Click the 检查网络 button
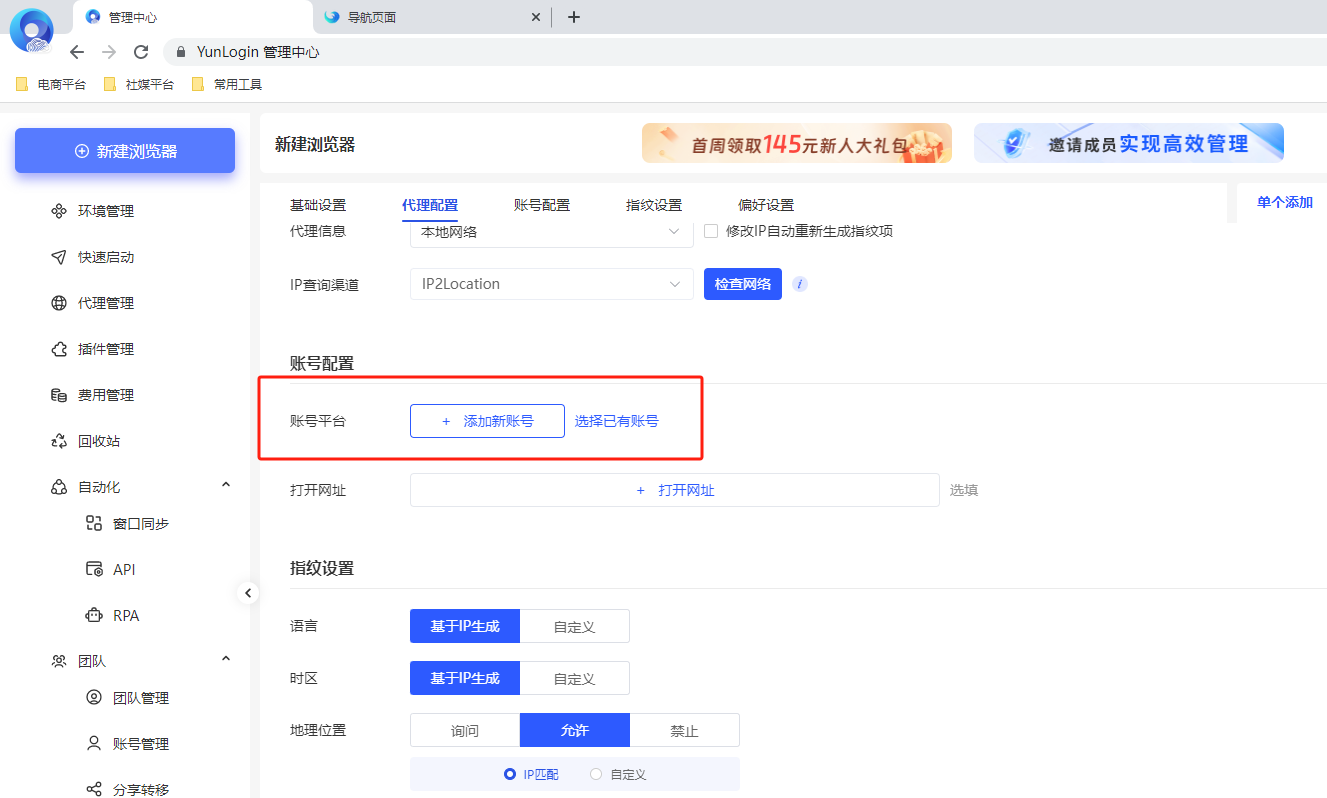The image size is (1327, 798). (742, 283)
